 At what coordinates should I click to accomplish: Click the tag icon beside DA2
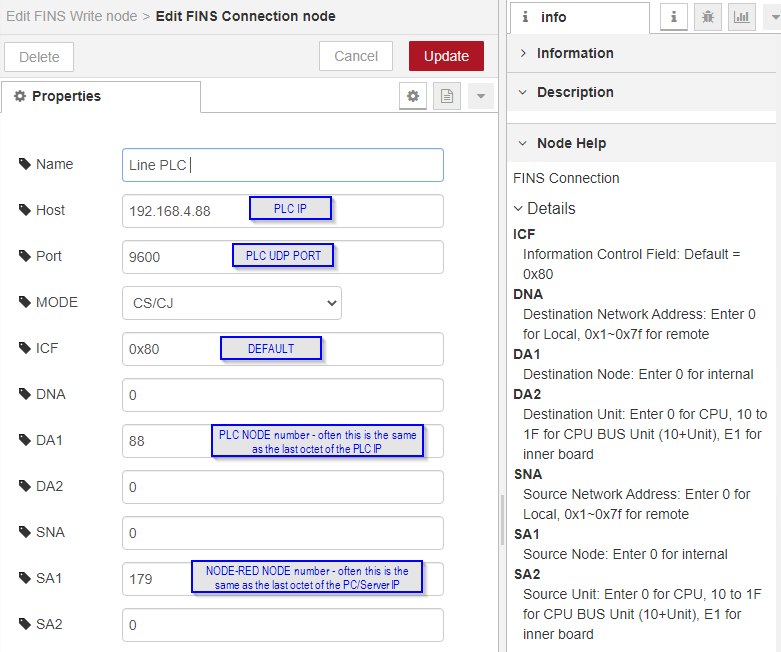pyautogui.click(x=24, y=486)
